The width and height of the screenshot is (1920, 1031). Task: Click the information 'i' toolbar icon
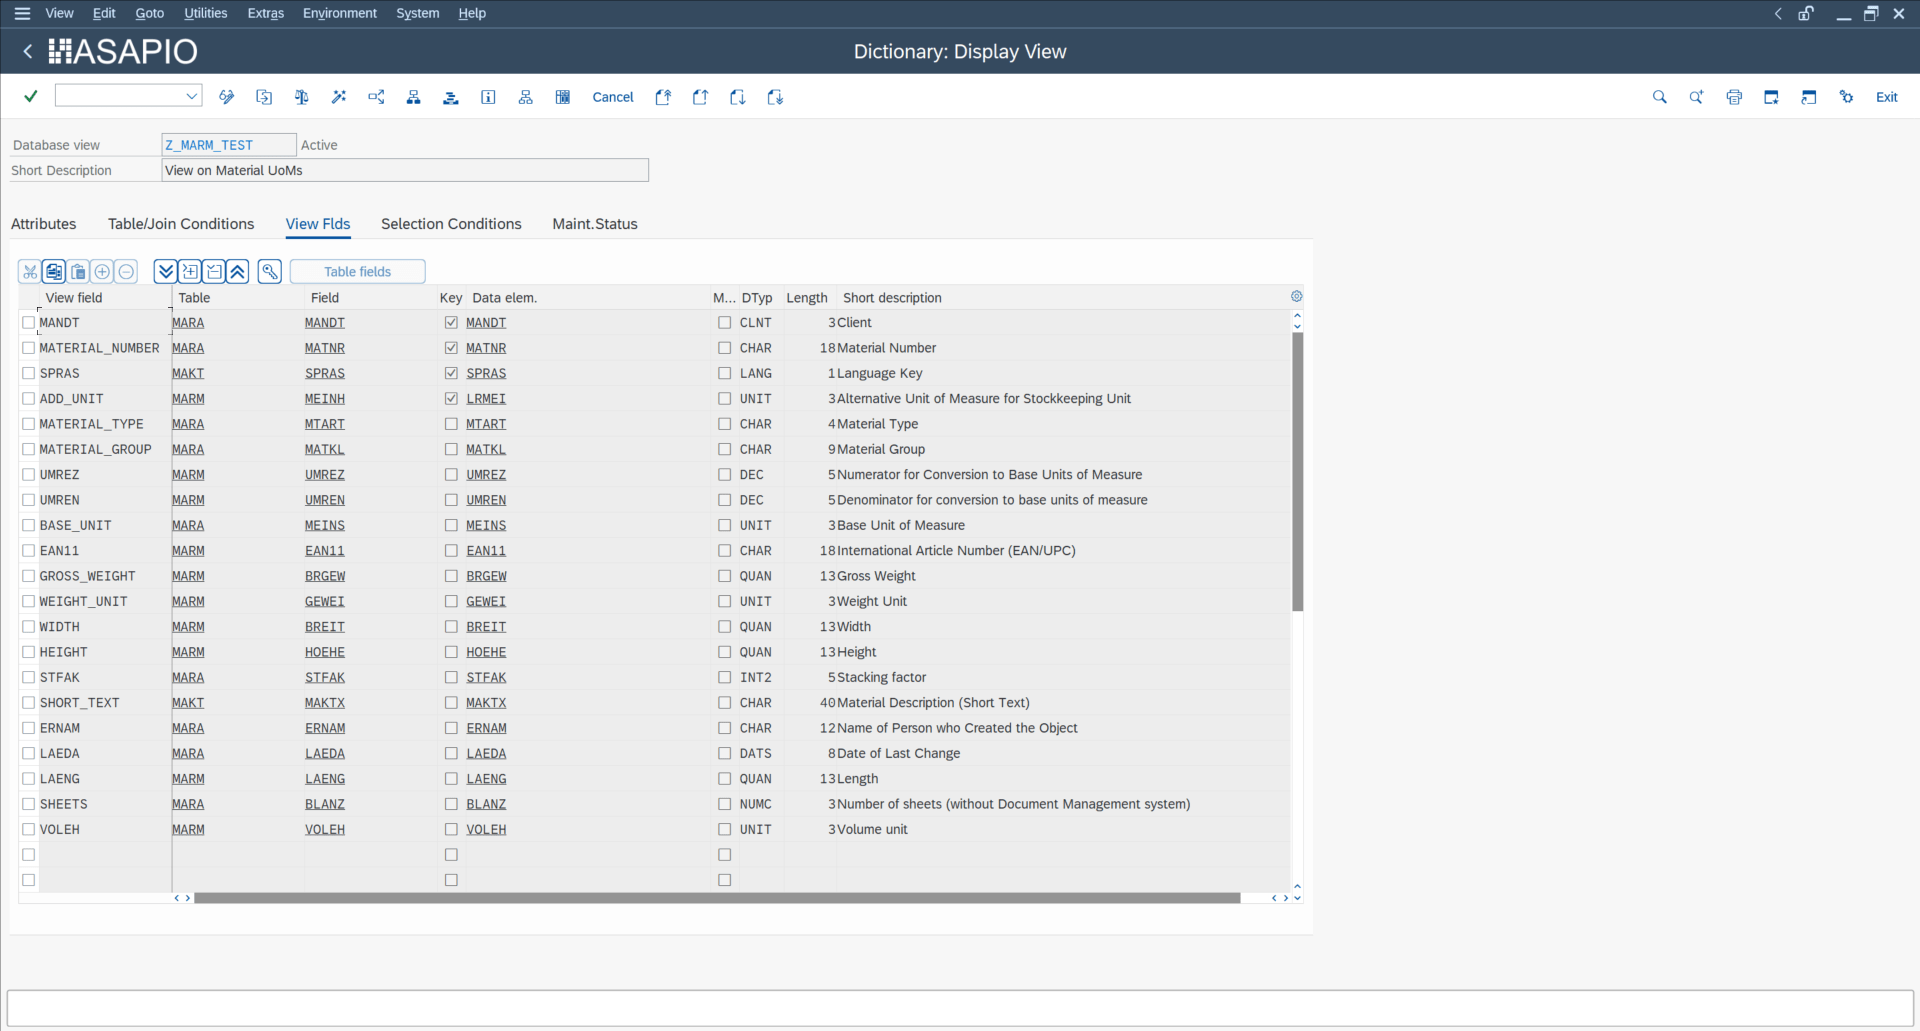tap(488, 97)
